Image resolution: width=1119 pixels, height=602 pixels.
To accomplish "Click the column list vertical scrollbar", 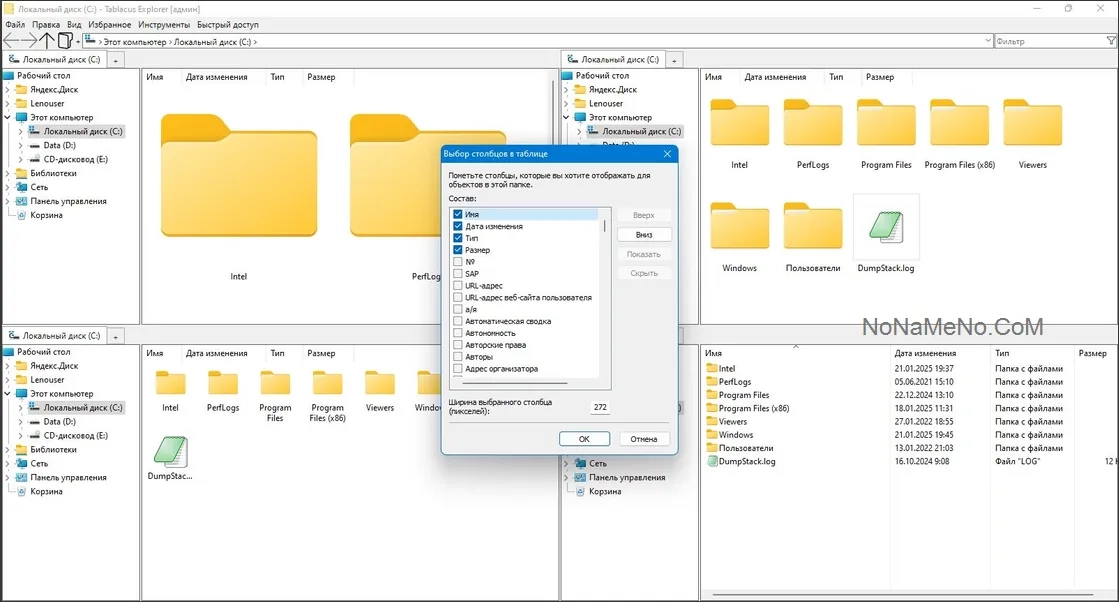I will click(605, 294).
